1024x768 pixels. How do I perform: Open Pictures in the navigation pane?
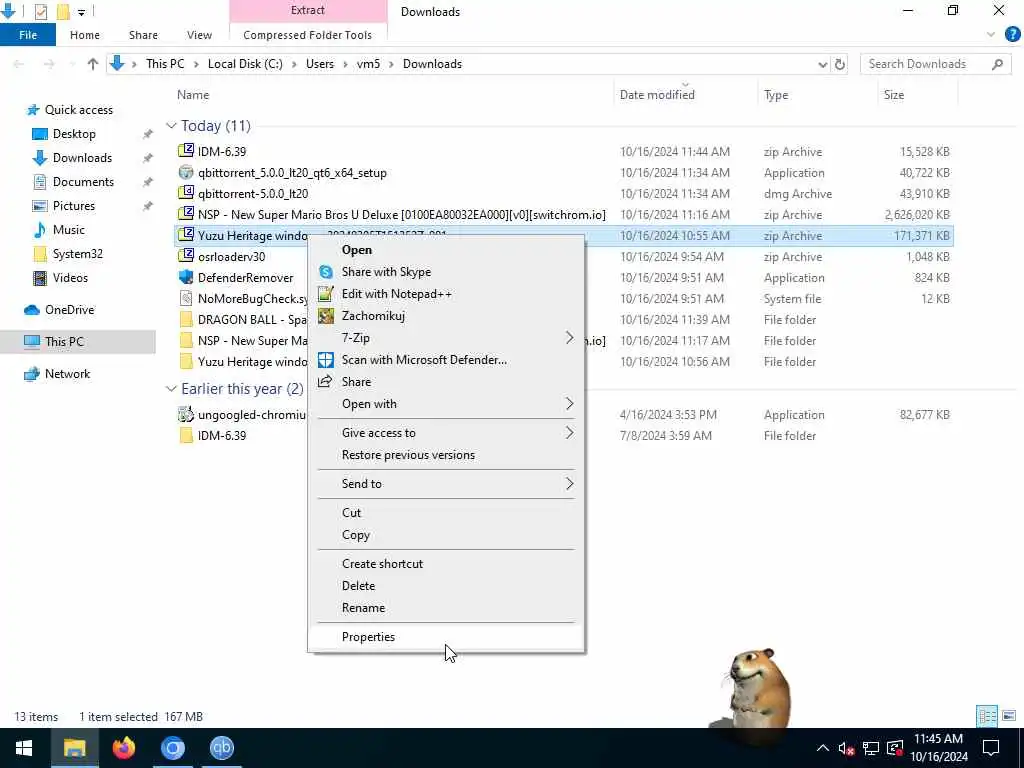(x=73, y=206)
